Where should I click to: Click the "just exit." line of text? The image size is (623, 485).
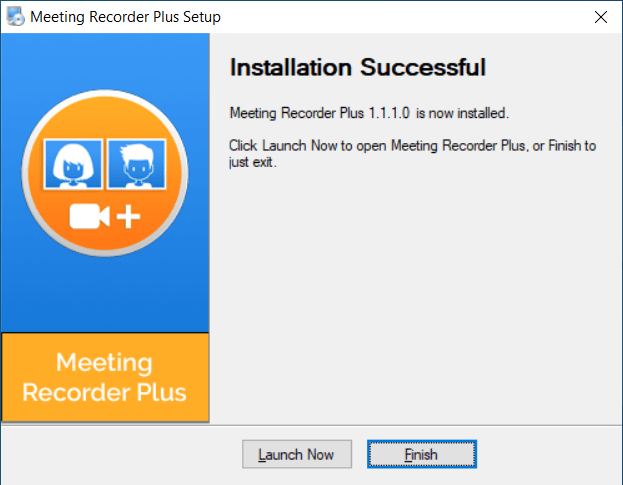252,162
